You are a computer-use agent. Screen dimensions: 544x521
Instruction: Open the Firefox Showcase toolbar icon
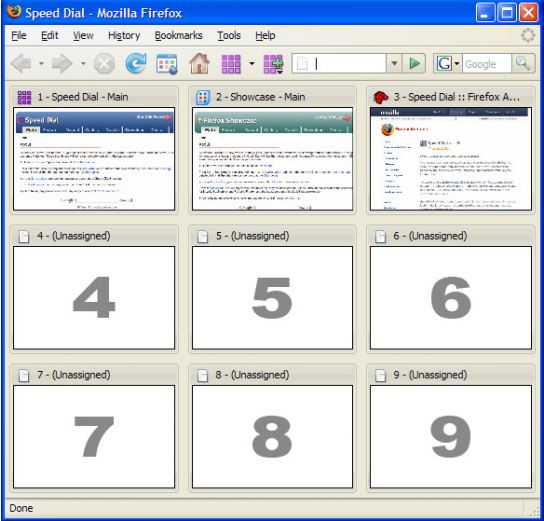click(167, 64)
